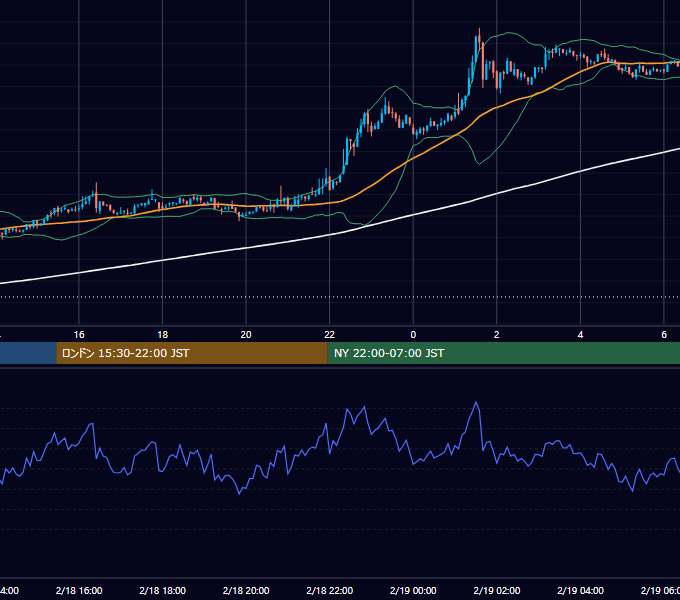Click the 2/18 20:00 label on oscillator axis

tap(246, 590)
